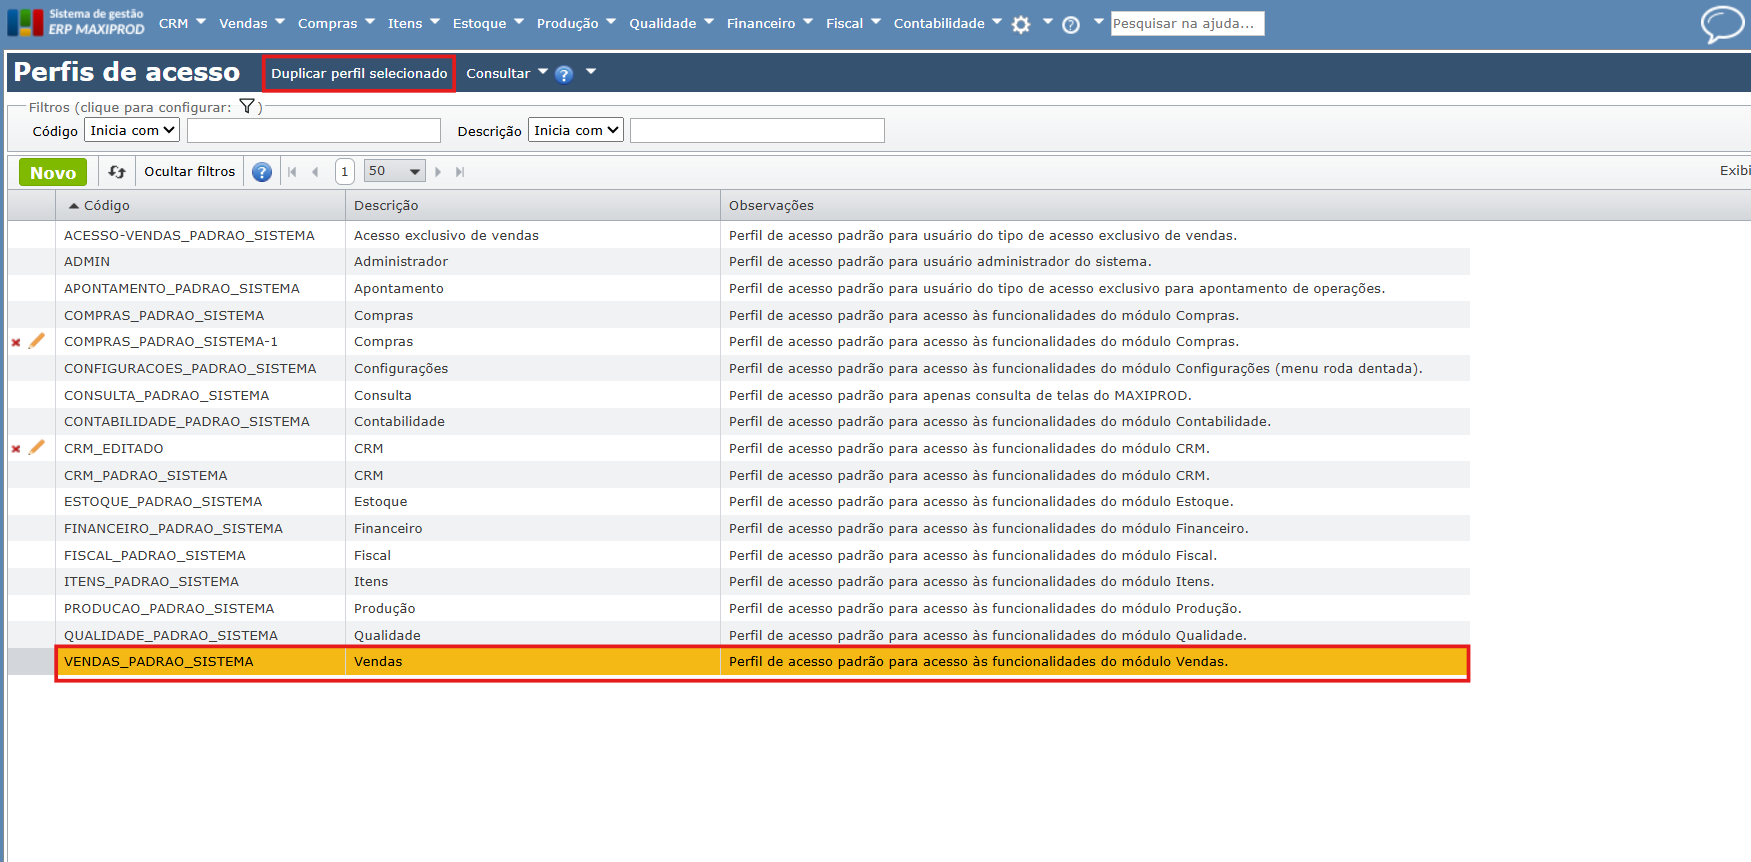This screenshot has height=862, width=1751.
Task: Open the Vendas menu
Action: tap(243, 23)
